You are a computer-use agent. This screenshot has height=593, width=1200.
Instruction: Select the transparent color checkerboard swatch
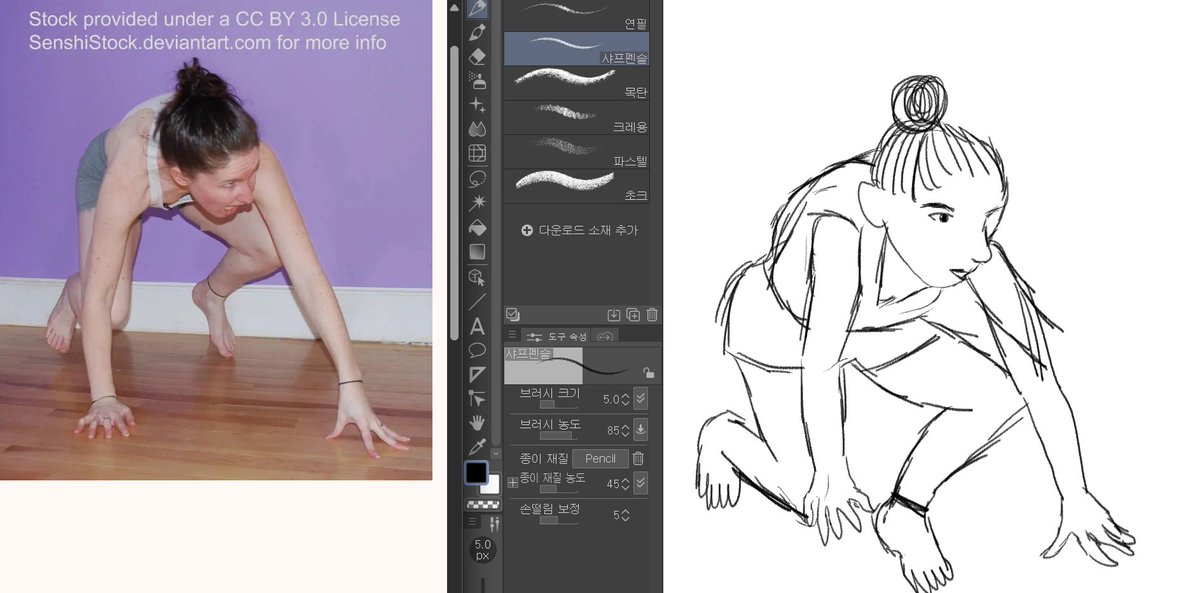pos(485,505)
